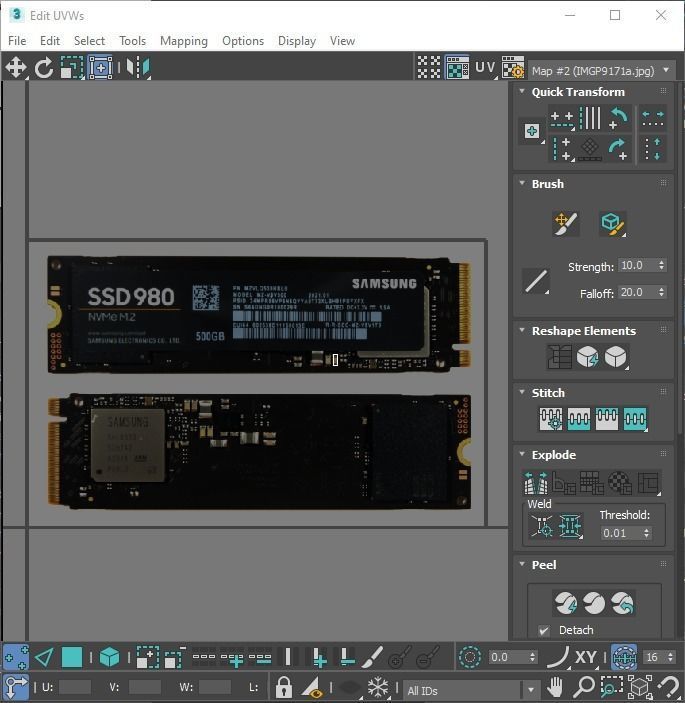Open the Tools menu
The image size is (685, 703).
[x=132, y=41]
